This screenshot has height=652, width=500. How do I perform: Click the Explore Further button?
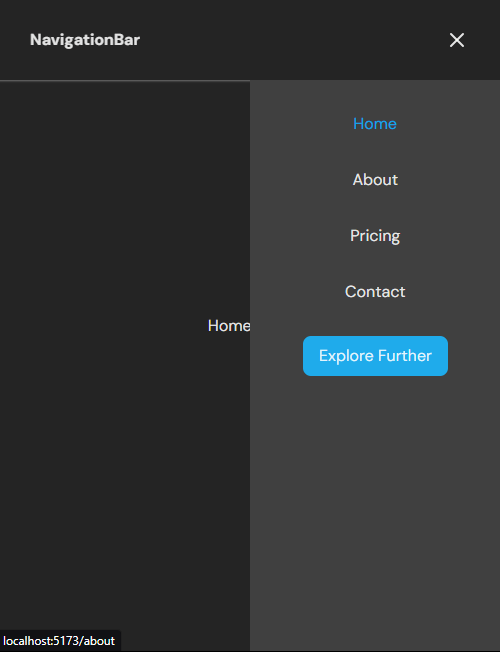pos(375,356)
